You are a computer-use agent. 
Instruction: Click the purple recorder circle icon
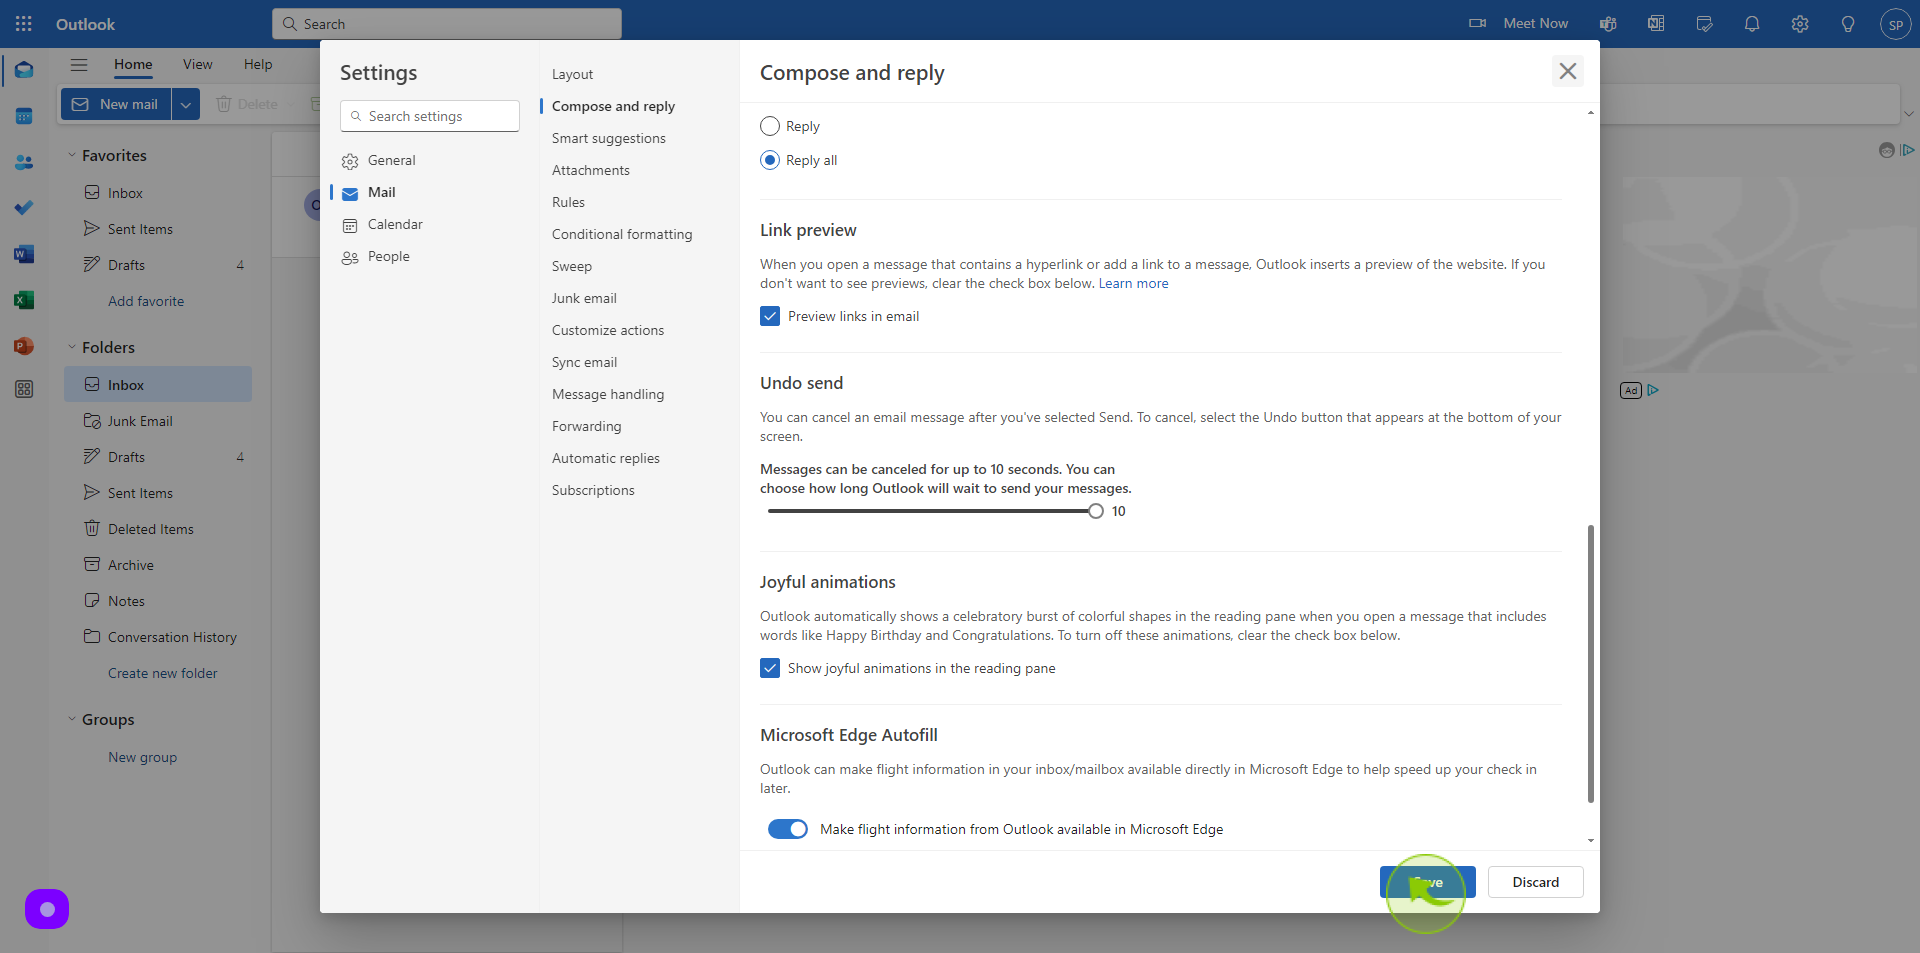point(47,909)
